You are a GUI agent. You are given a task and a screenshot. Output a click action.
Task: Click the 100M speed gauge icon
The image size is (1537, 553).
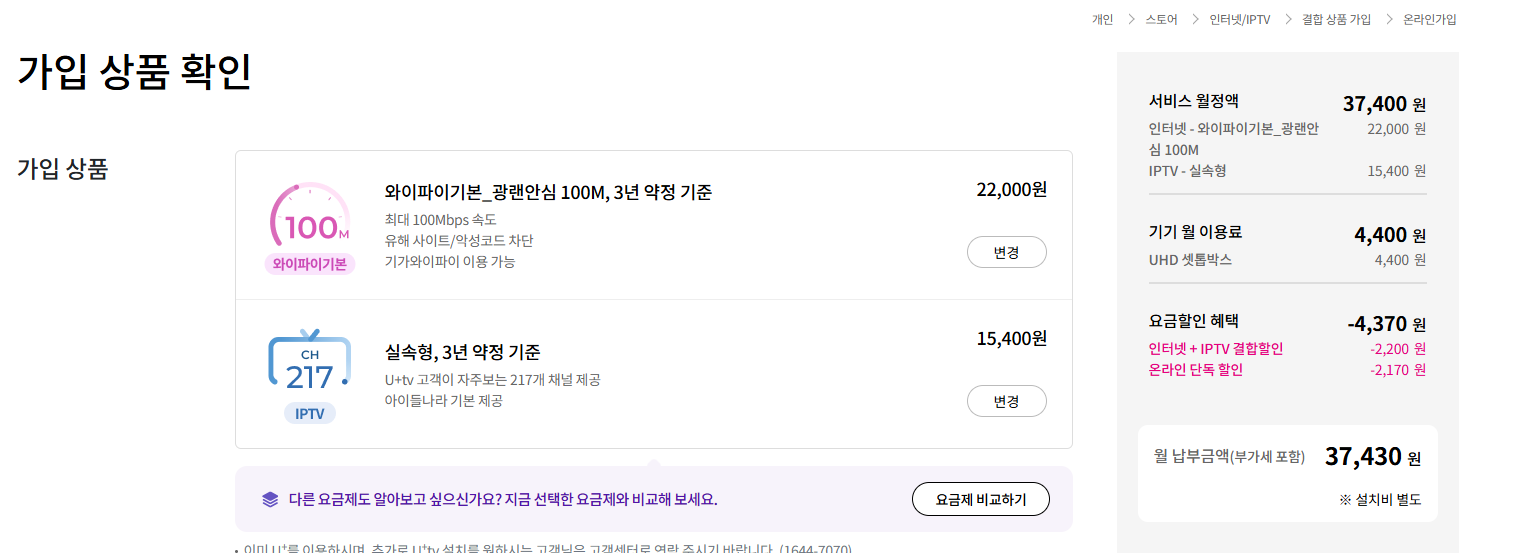310,218
